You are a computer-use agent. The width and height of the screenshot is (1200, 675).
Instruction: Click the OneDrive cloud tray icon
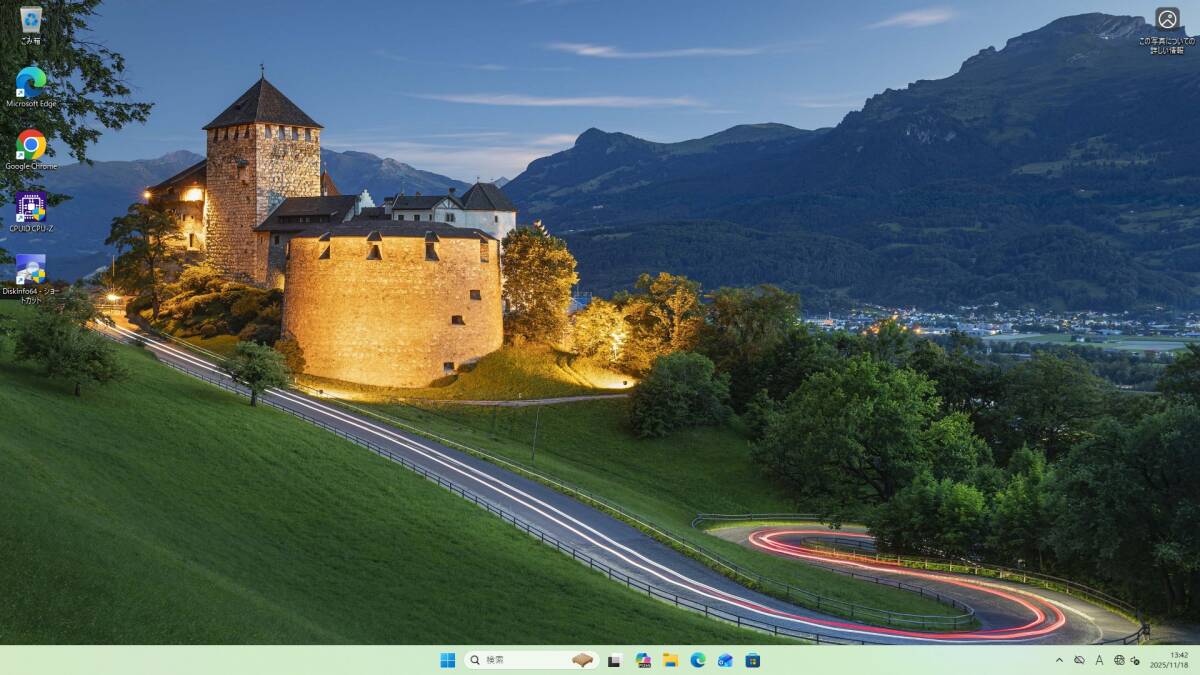[1079, 660]
